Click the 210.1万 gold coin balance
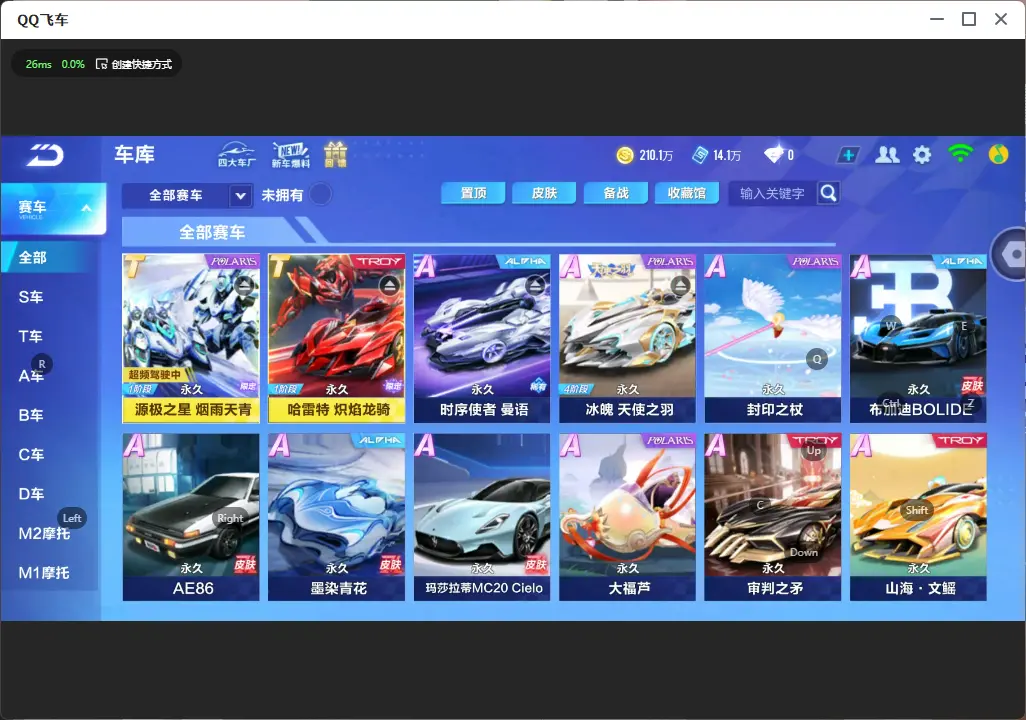Image resolution: width=1026 pixels, height=720 pixels. (656, 155)
